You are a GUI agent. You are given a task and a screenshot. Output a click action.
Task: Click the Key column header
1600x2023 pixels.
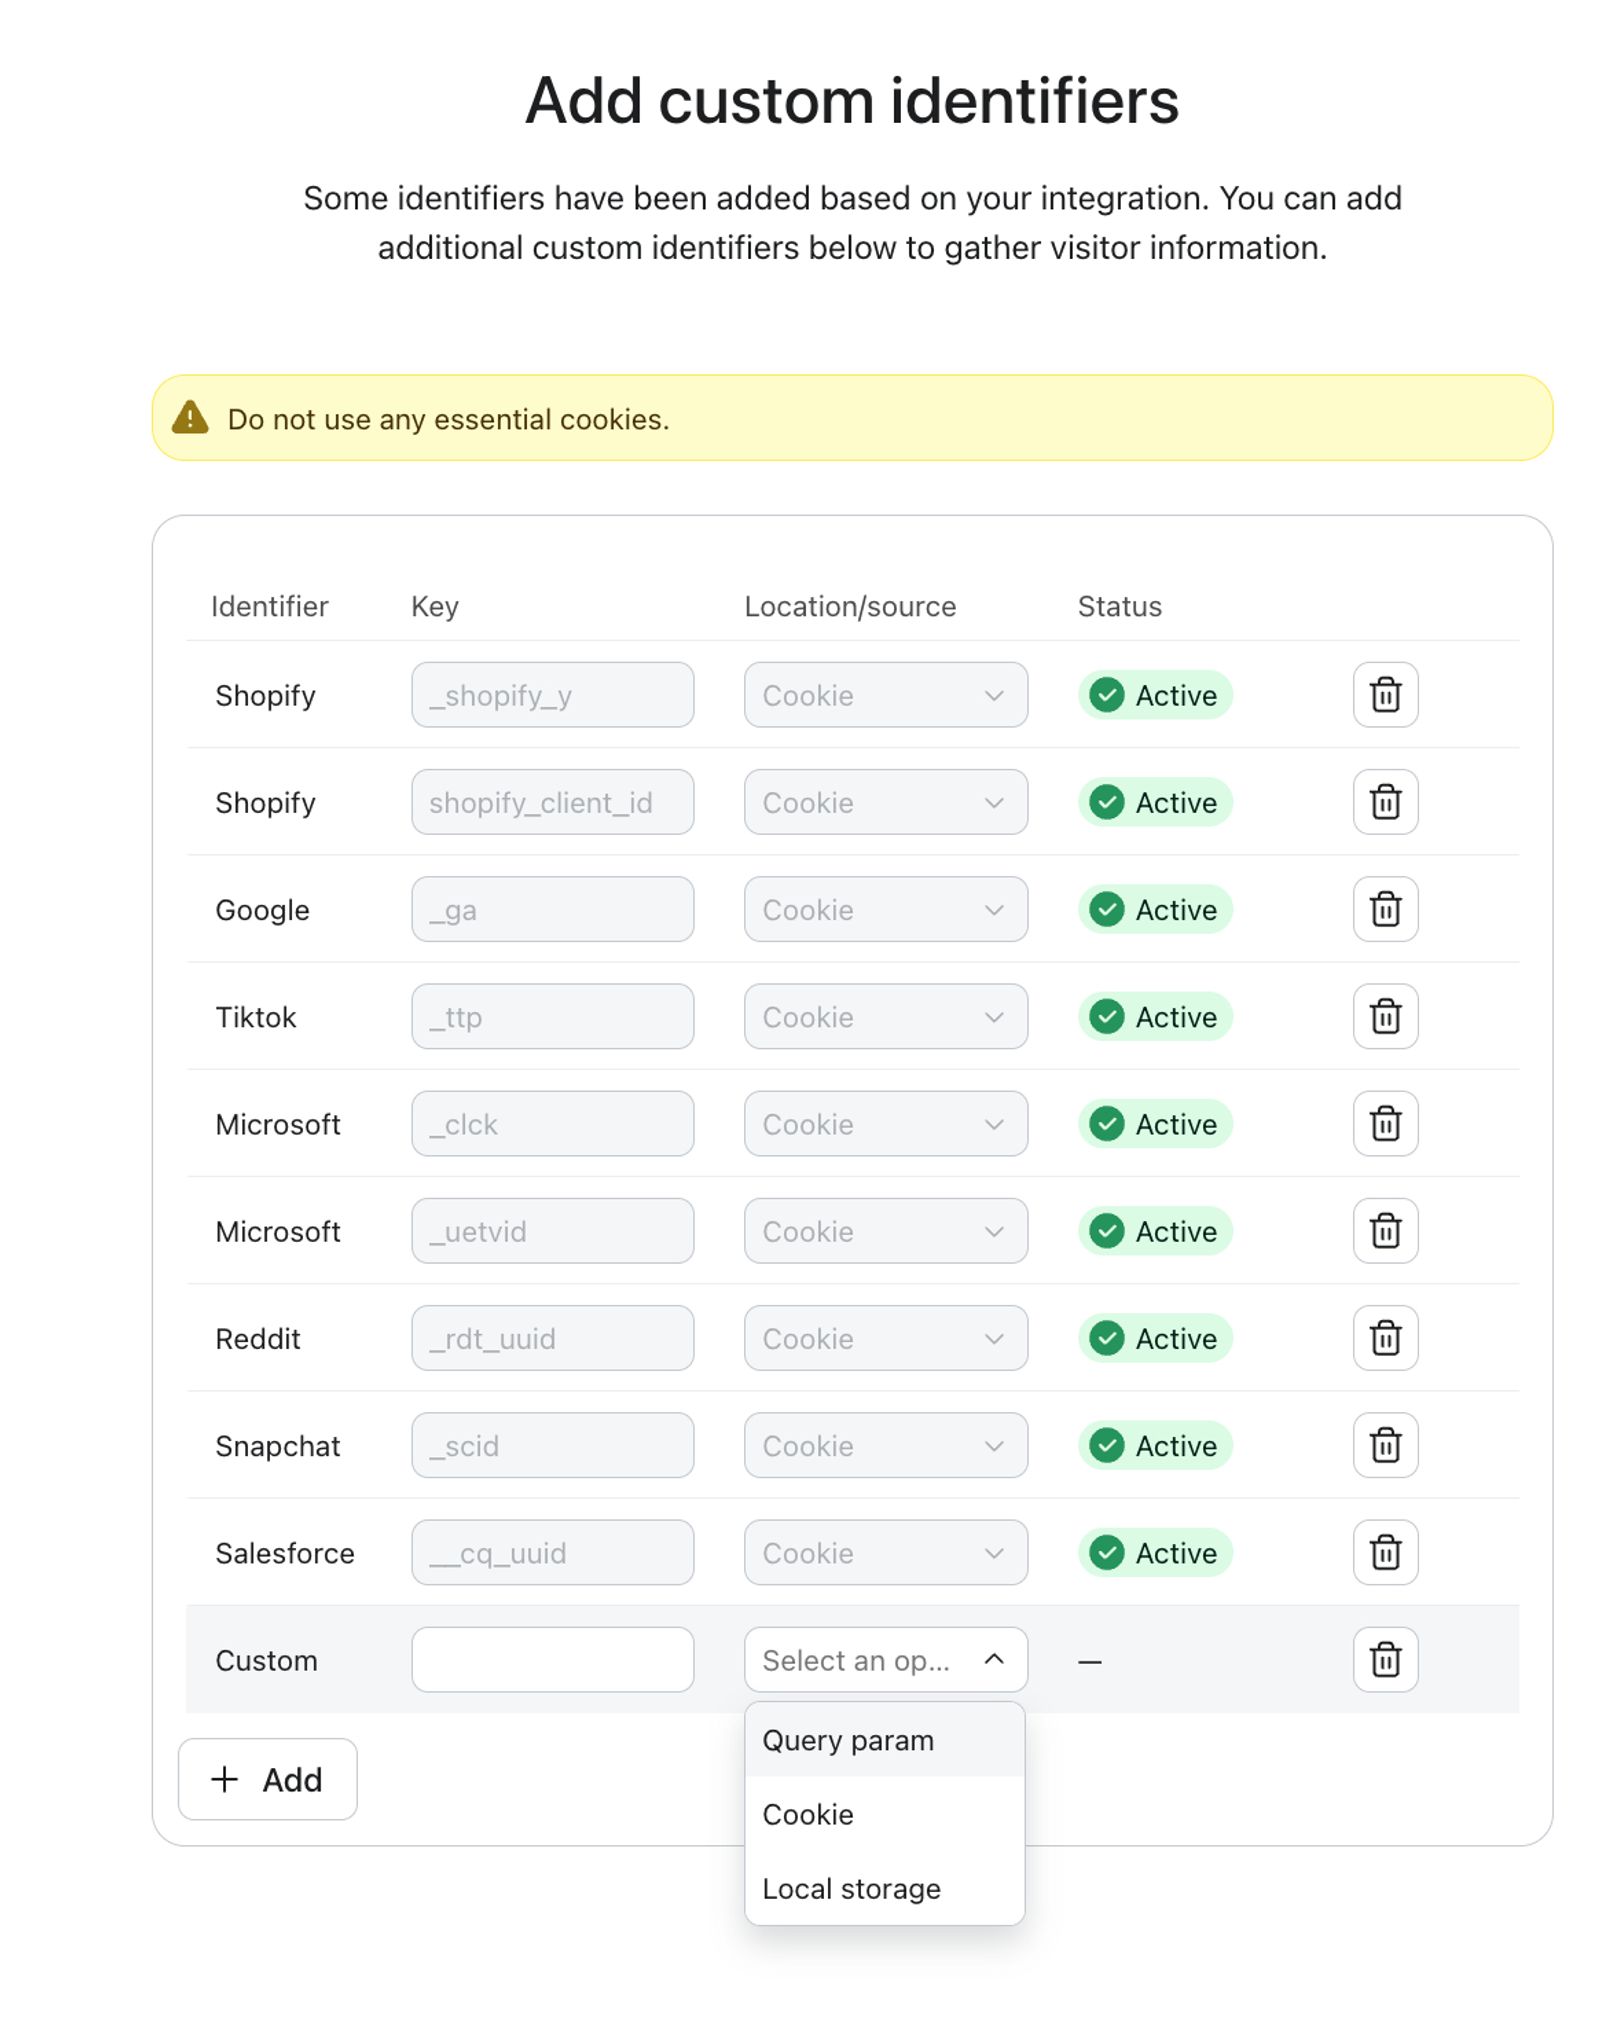[x=435, y=606]
